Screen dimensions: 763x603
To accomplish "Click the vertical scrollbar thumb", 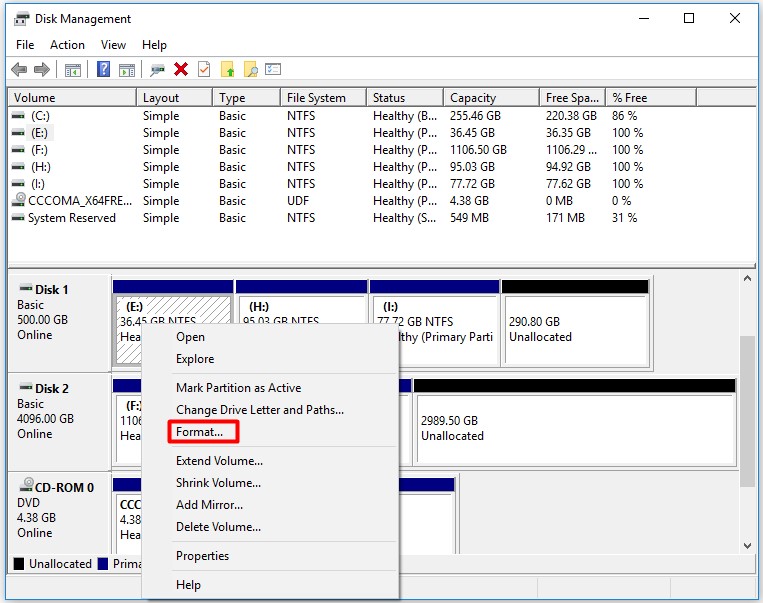I will (x=747, y=411).
